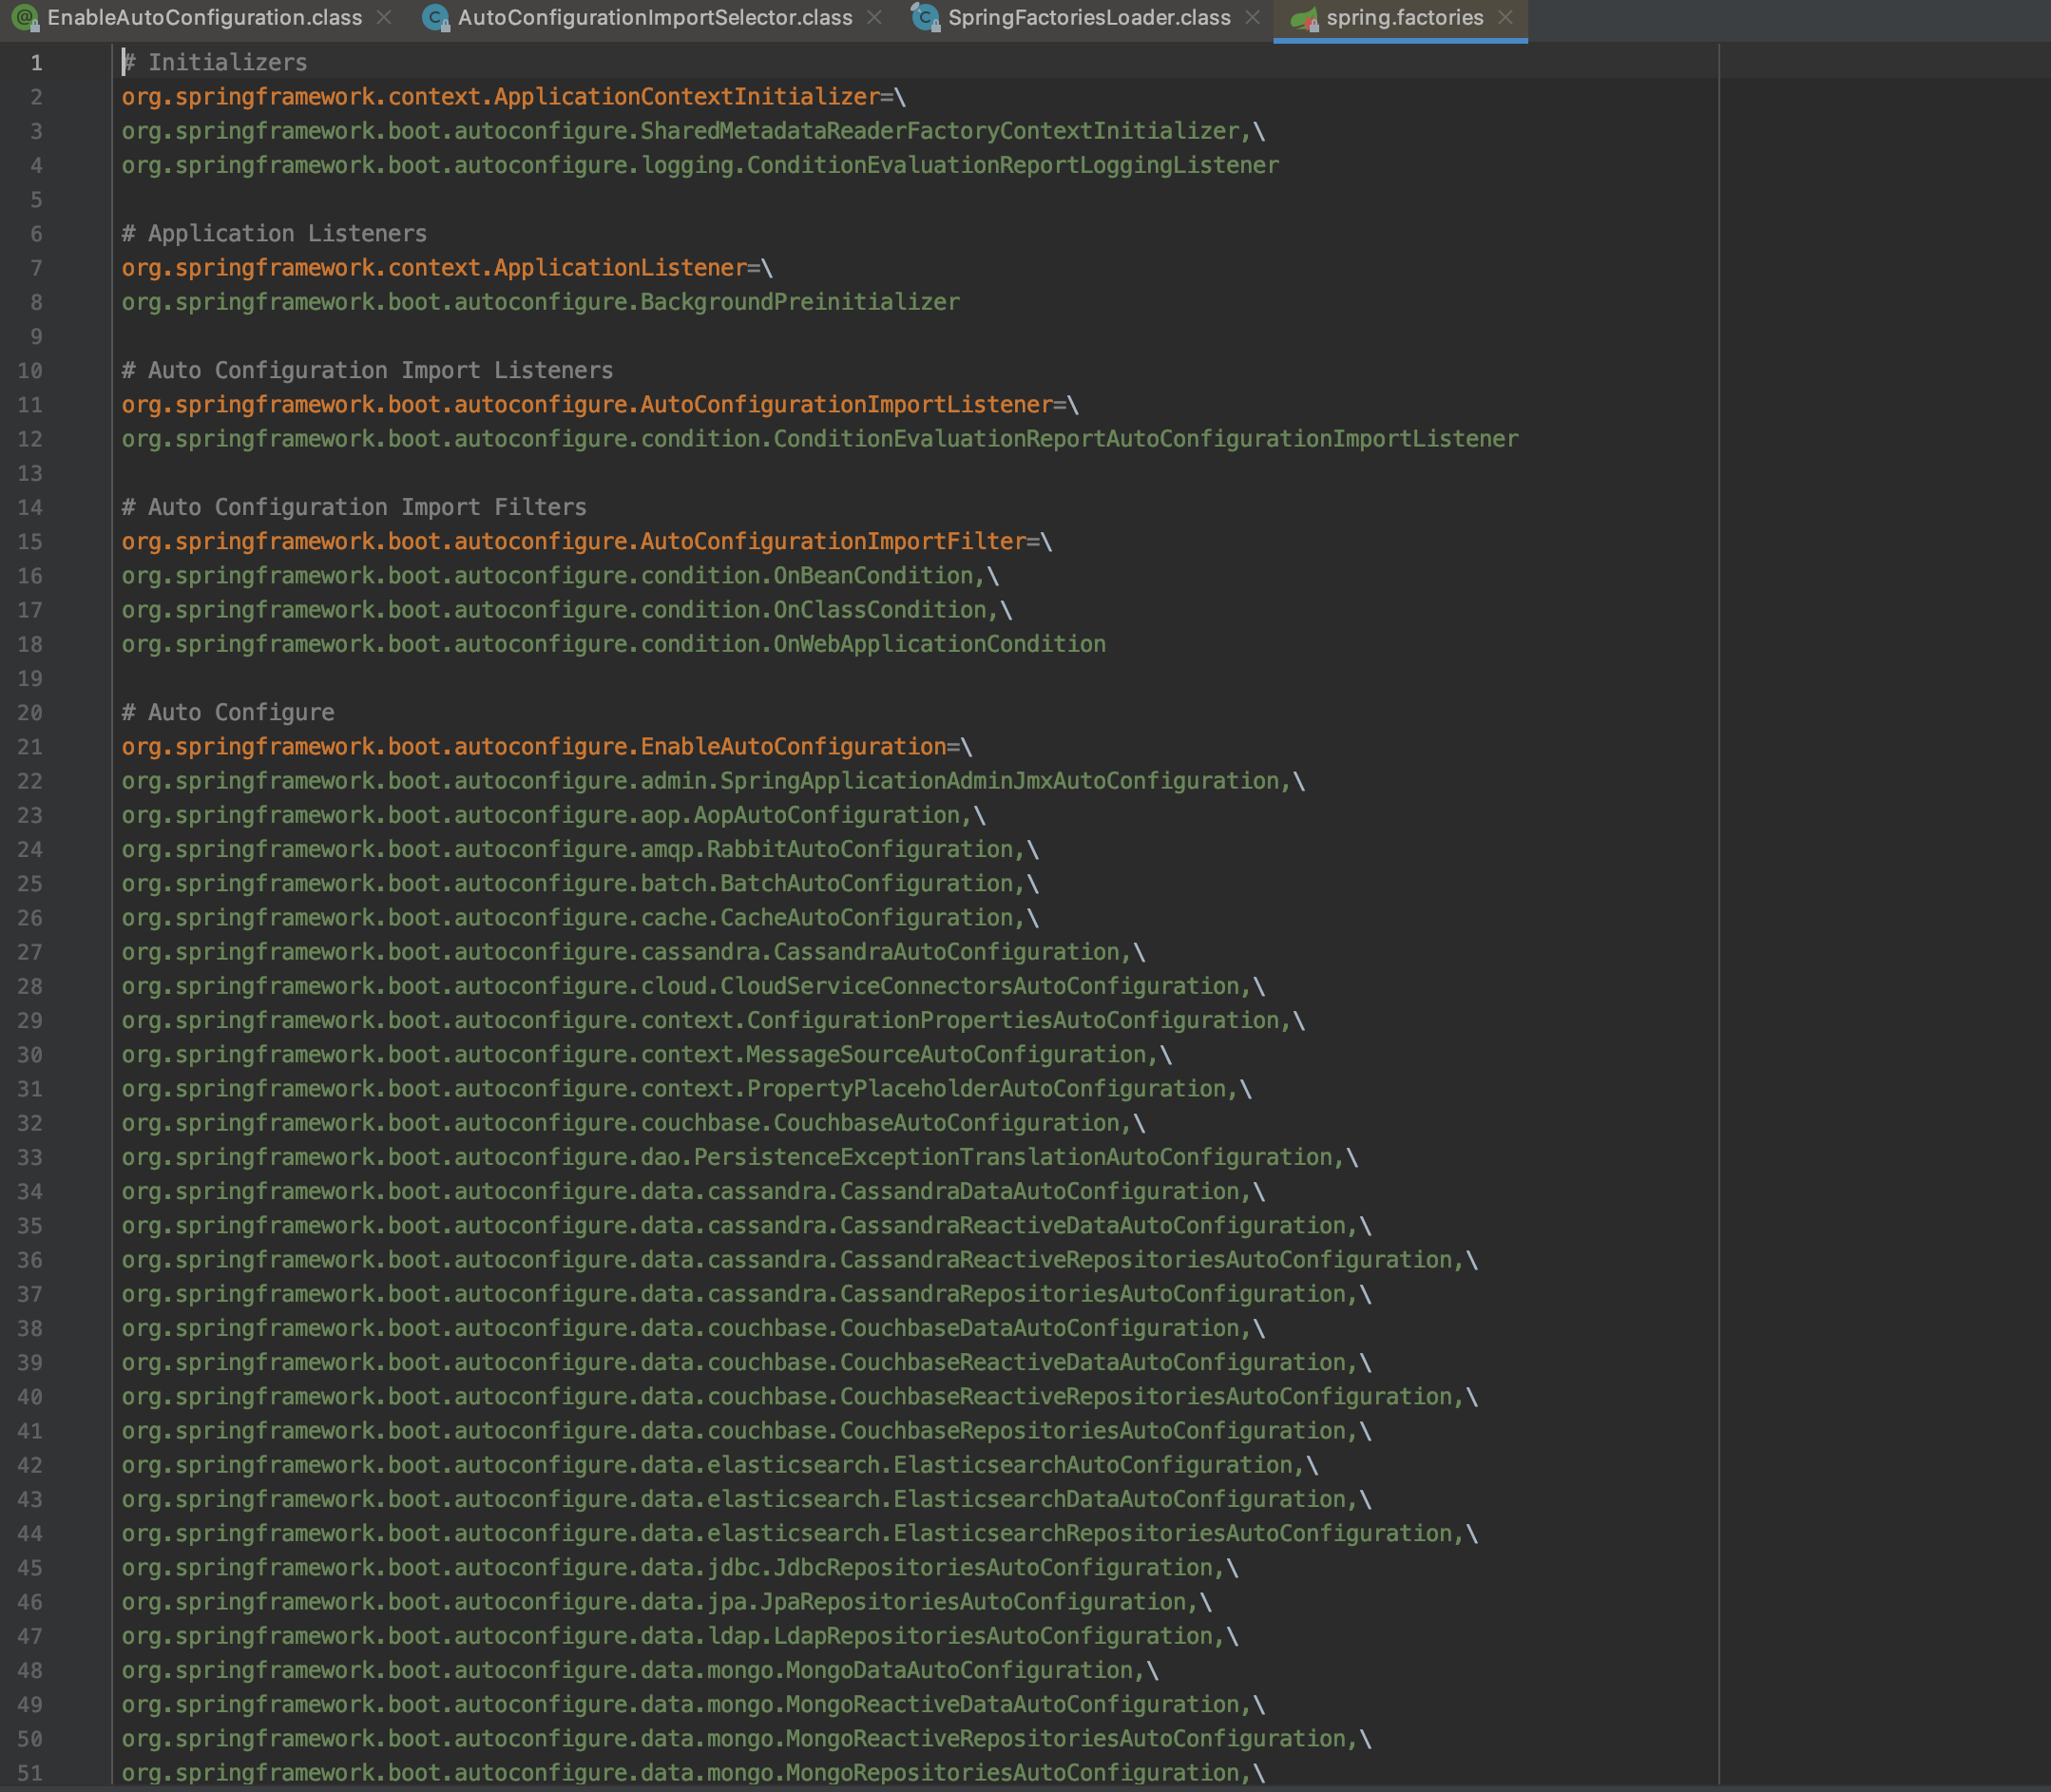Select the spring.factories tab label
Screen dimensions: 2051x1792
coord(1404,18)
